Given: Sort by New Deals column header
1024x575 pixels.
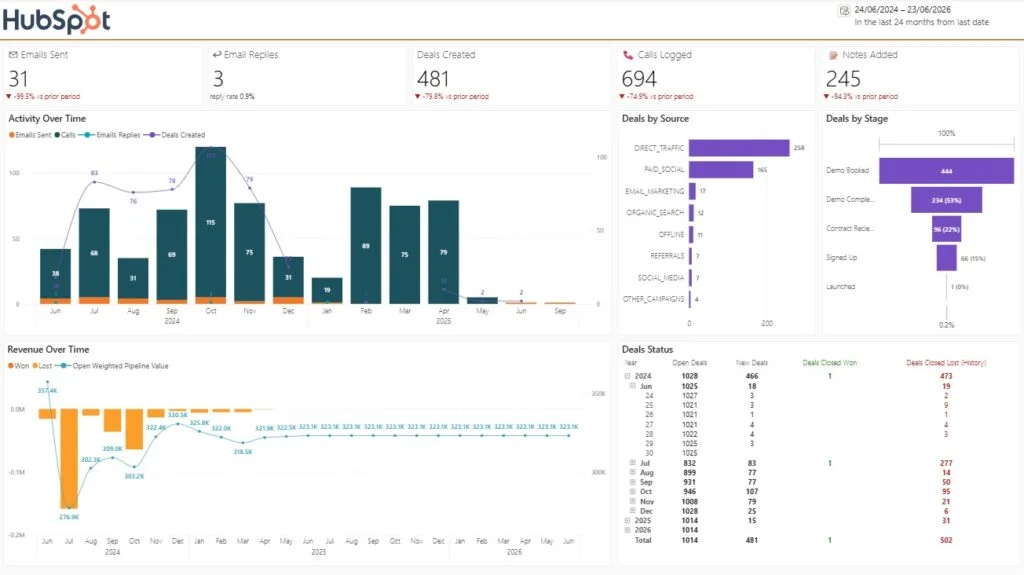Looking at the screenshot, I should tap(752, 363).
